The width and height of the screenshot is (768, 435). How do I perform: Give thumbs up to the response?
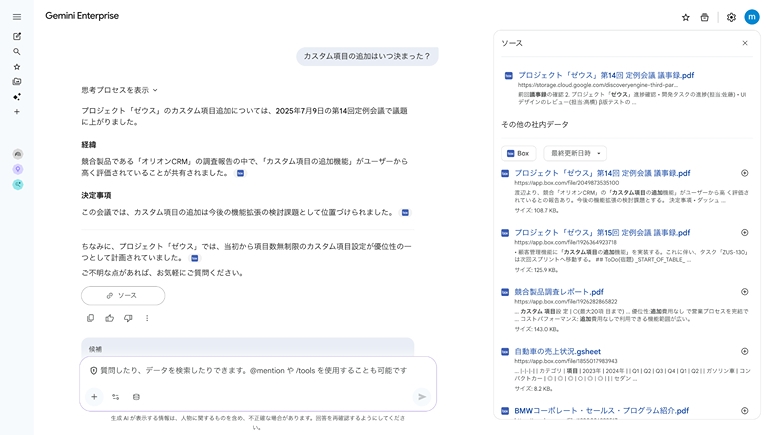109,318
